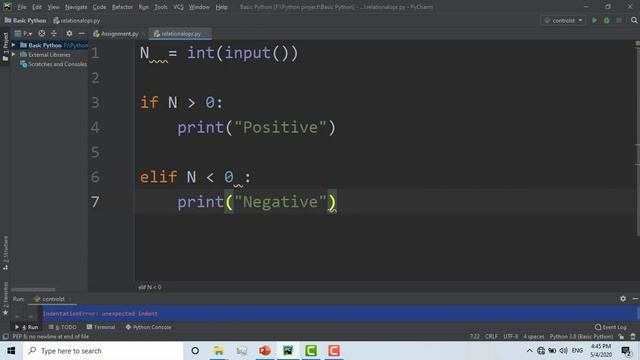Open the Help menu

pos(221,7)
